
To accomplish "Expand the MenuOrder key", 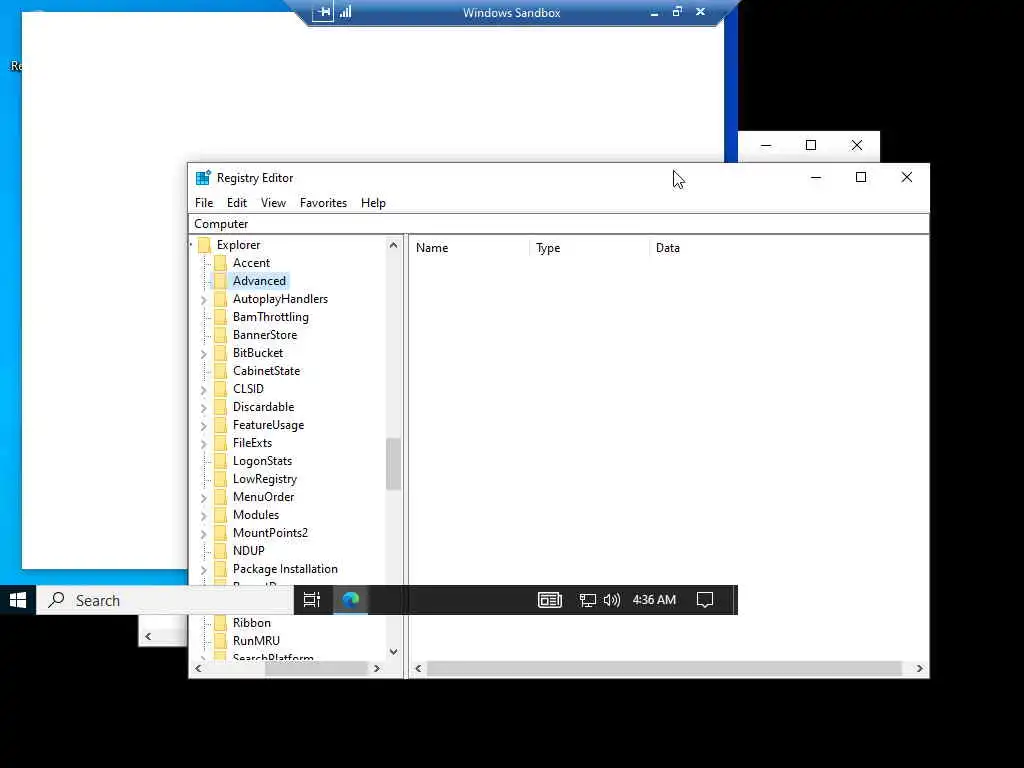I will tap(204, 498).
